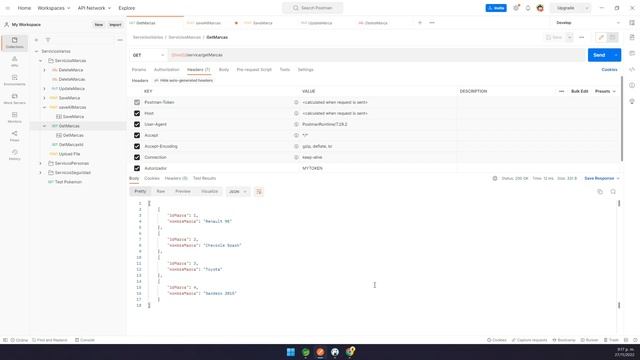Open the Monitors sidebar panel
Screen dimensions: 640x360
point(15,118)
